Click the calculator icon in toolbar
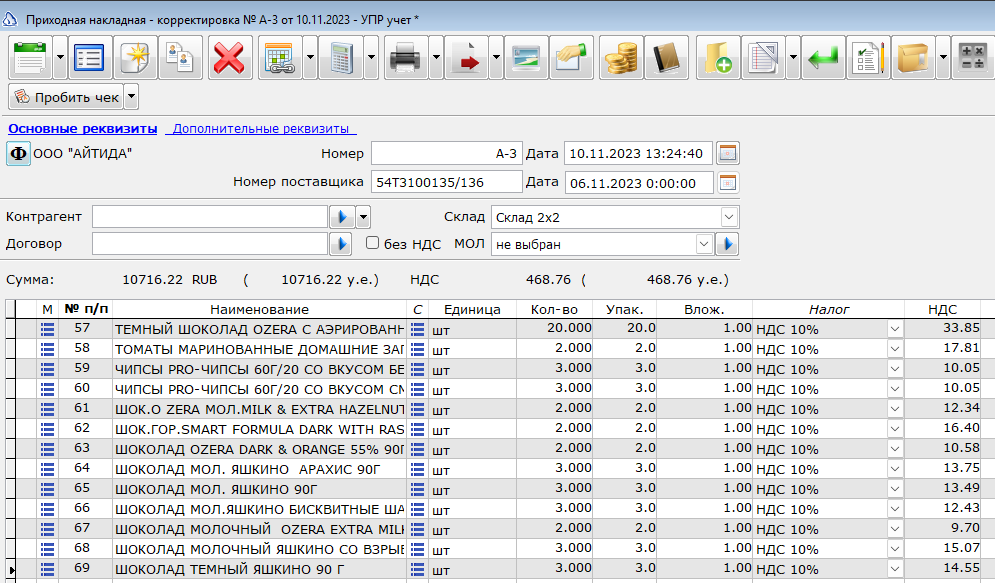Screen dimensions: 995x583 [x=341, y=58]
